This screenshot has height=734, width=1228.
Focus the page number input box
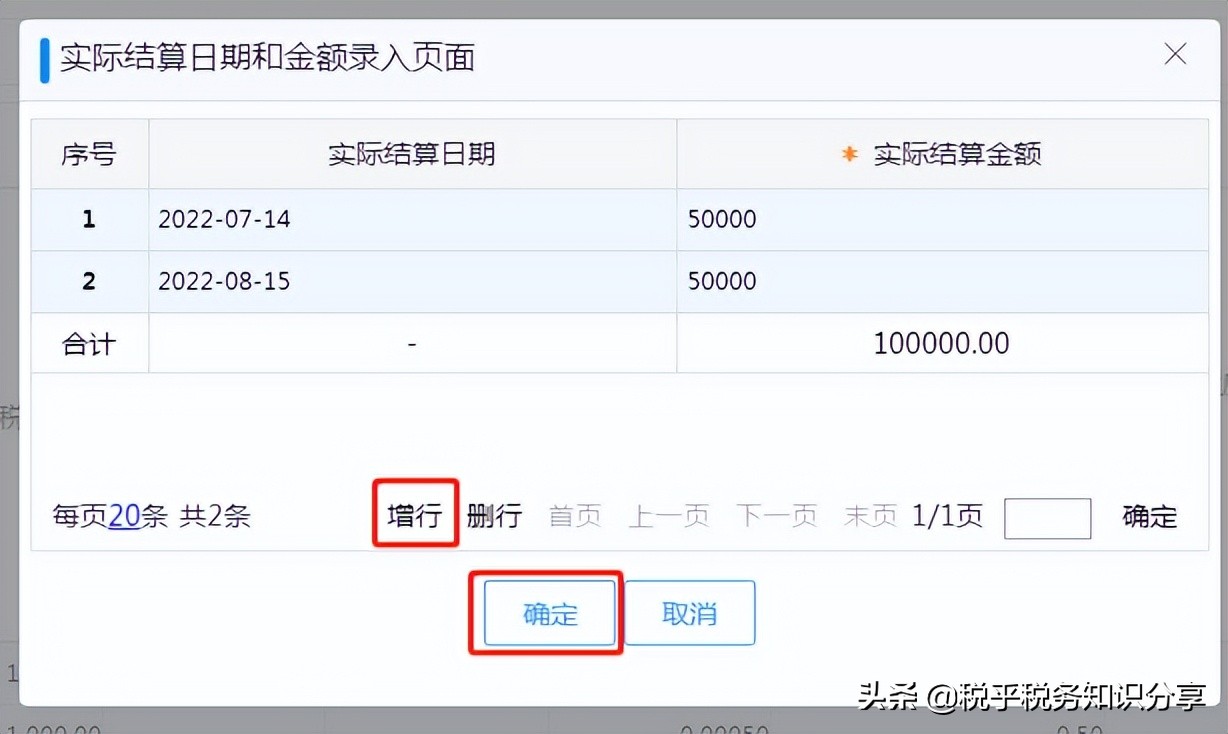1047,518
